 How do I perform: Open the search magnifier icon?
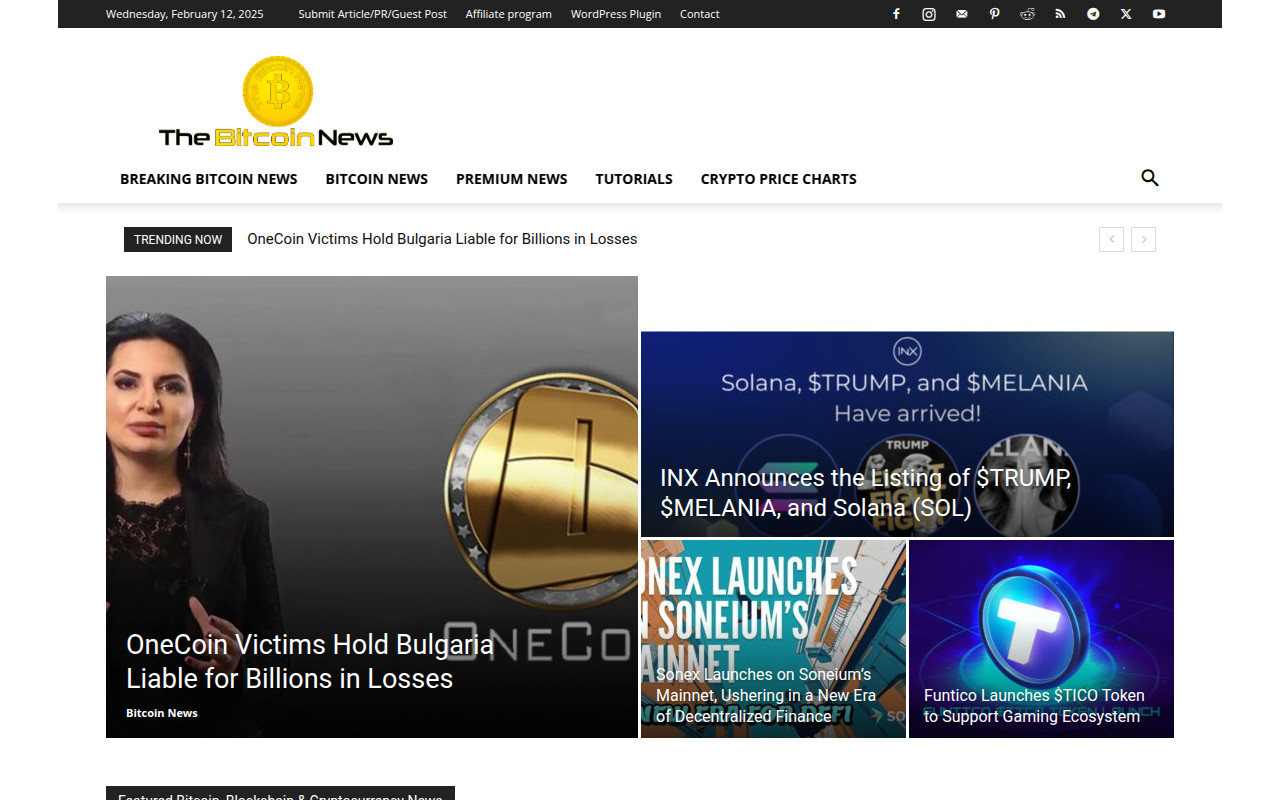1149,178
